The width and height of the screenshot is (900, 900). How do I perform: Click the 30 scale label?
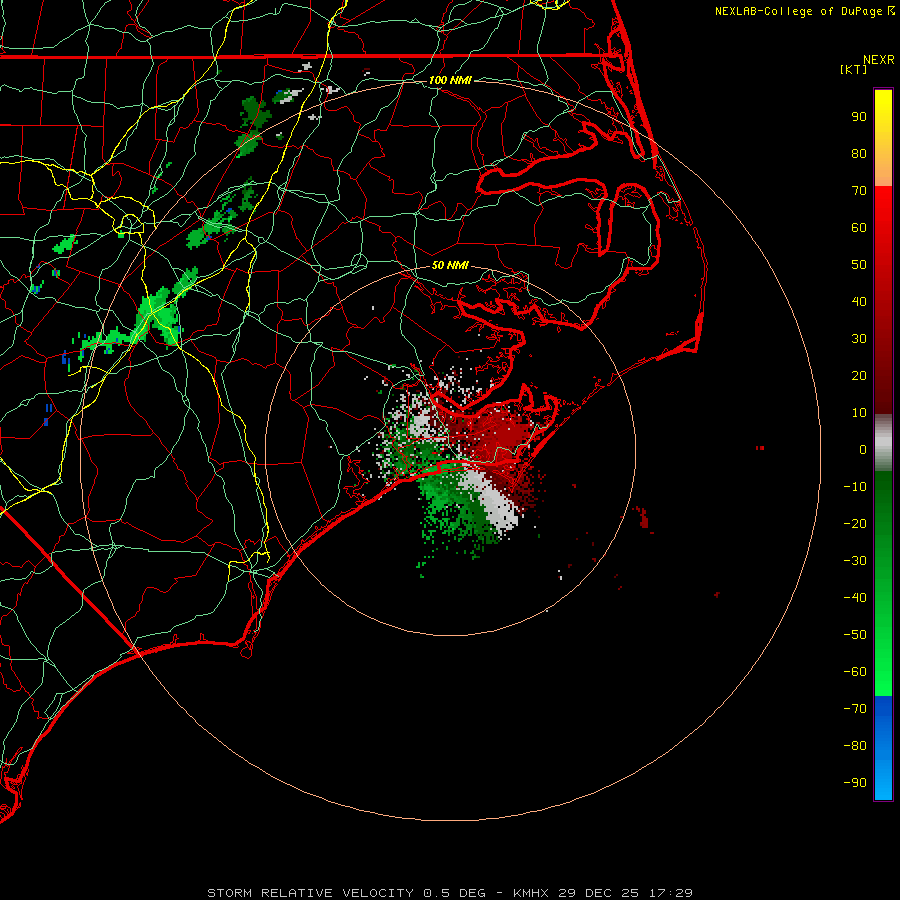tap(859, 339)
